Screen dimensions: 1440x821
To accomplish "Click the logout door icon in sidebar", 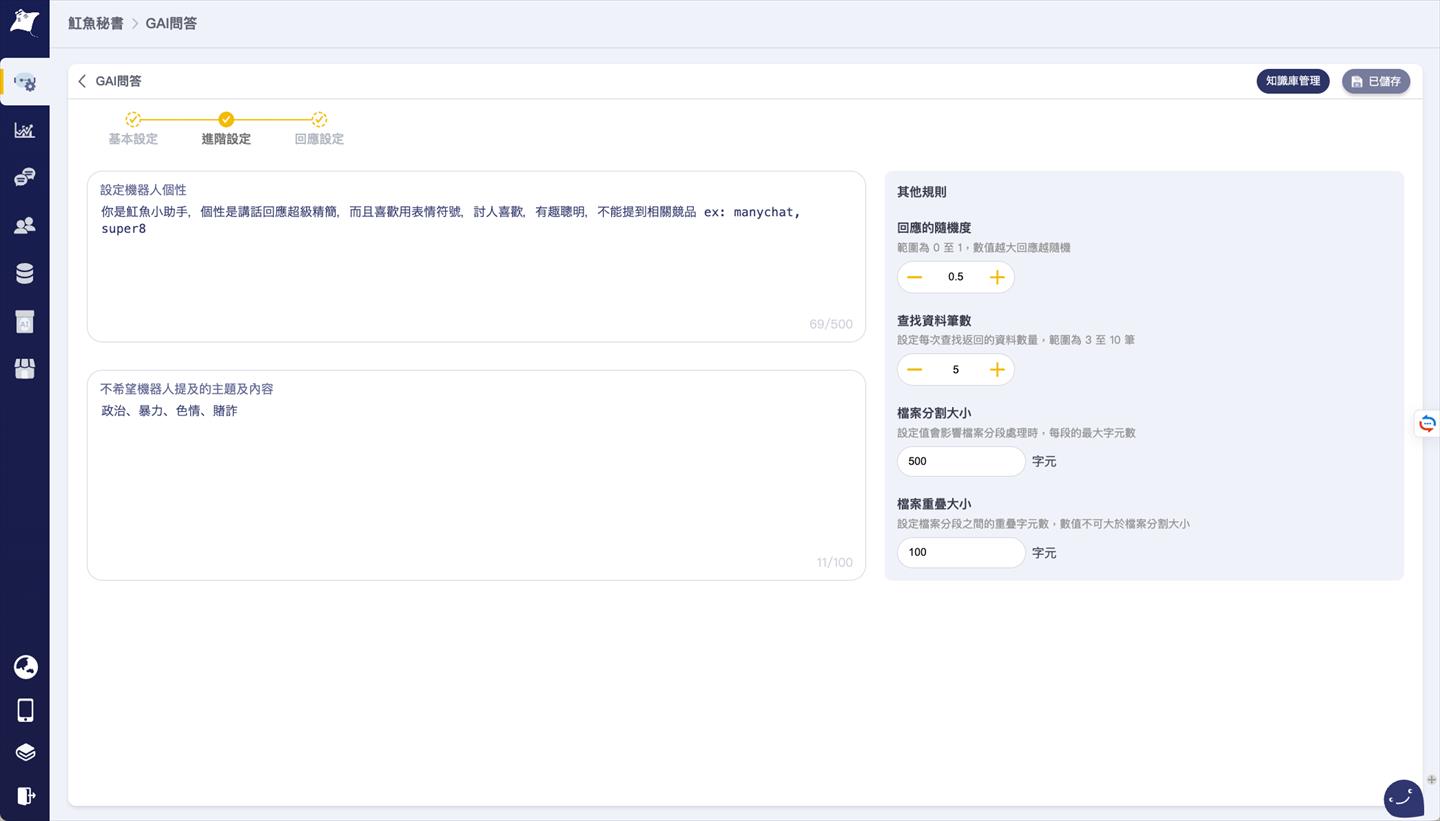I will click(x=25, y=796).
